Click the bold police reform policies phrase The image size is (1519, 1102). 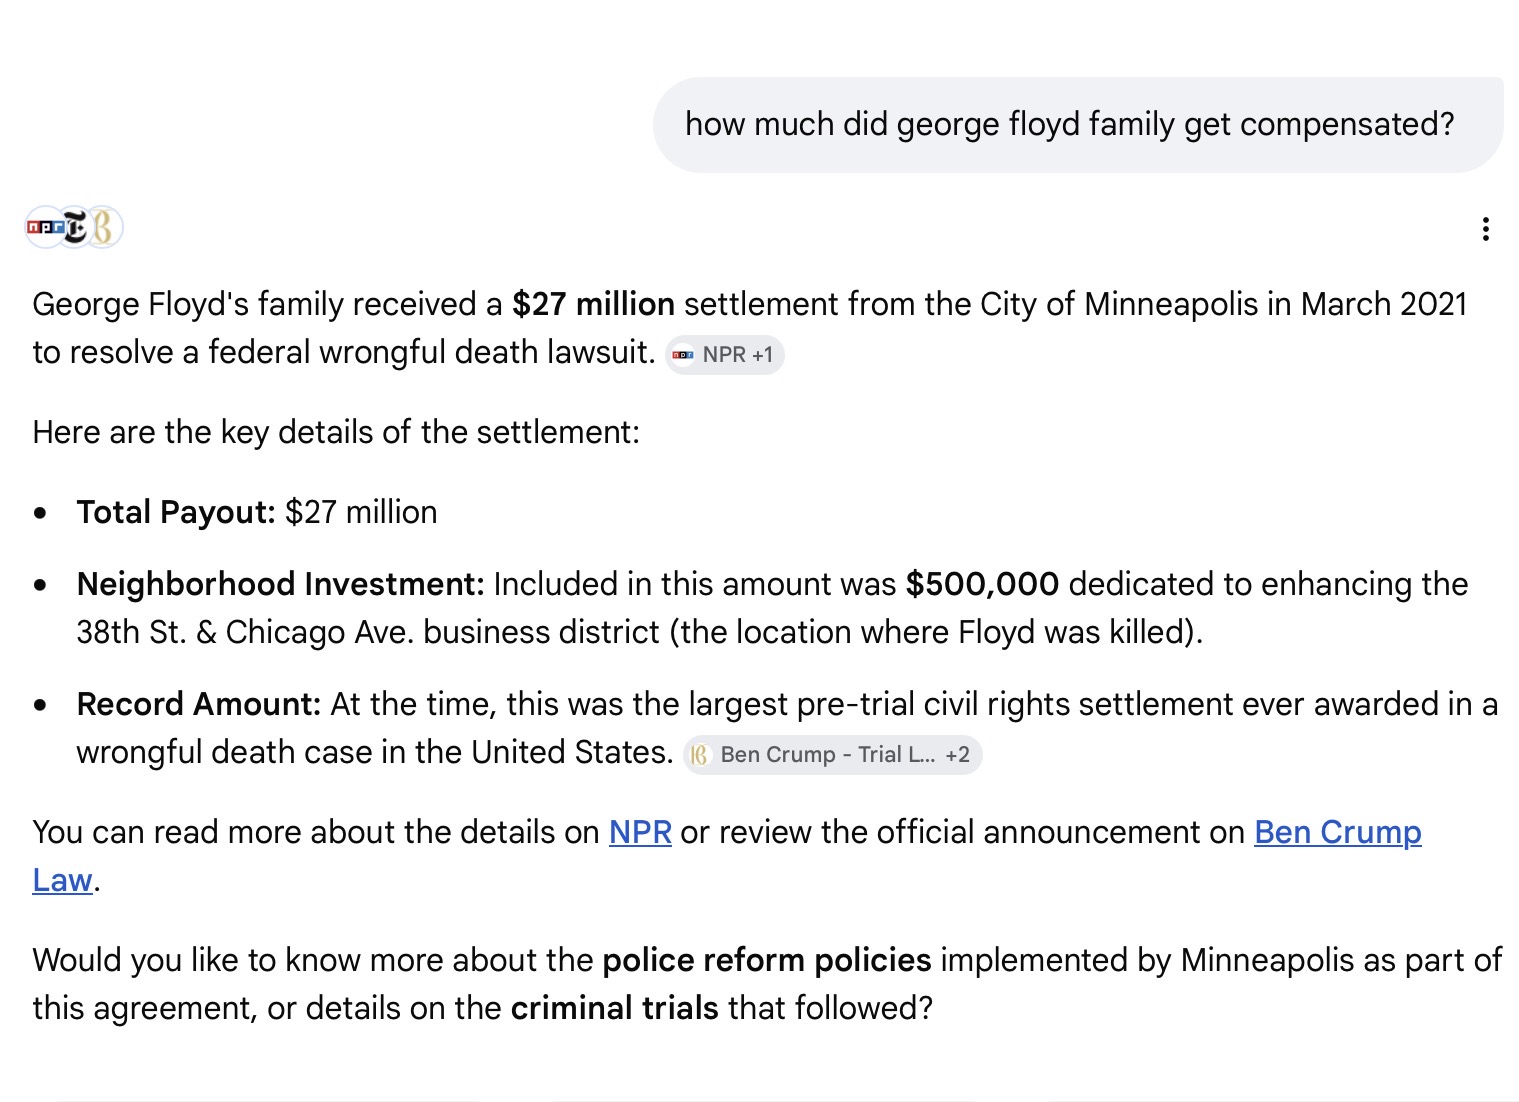click(767, 960)
